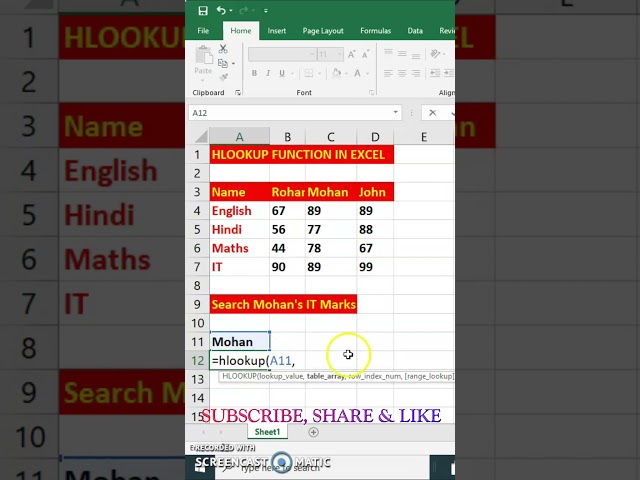Open Customize Quick Access Toolbar menu

point(266,11)
